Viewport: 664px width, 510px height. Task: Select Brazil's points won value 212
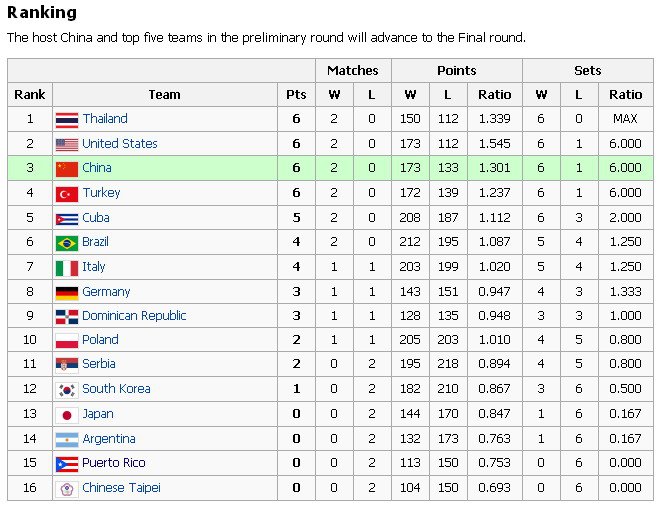pos(410,242)
